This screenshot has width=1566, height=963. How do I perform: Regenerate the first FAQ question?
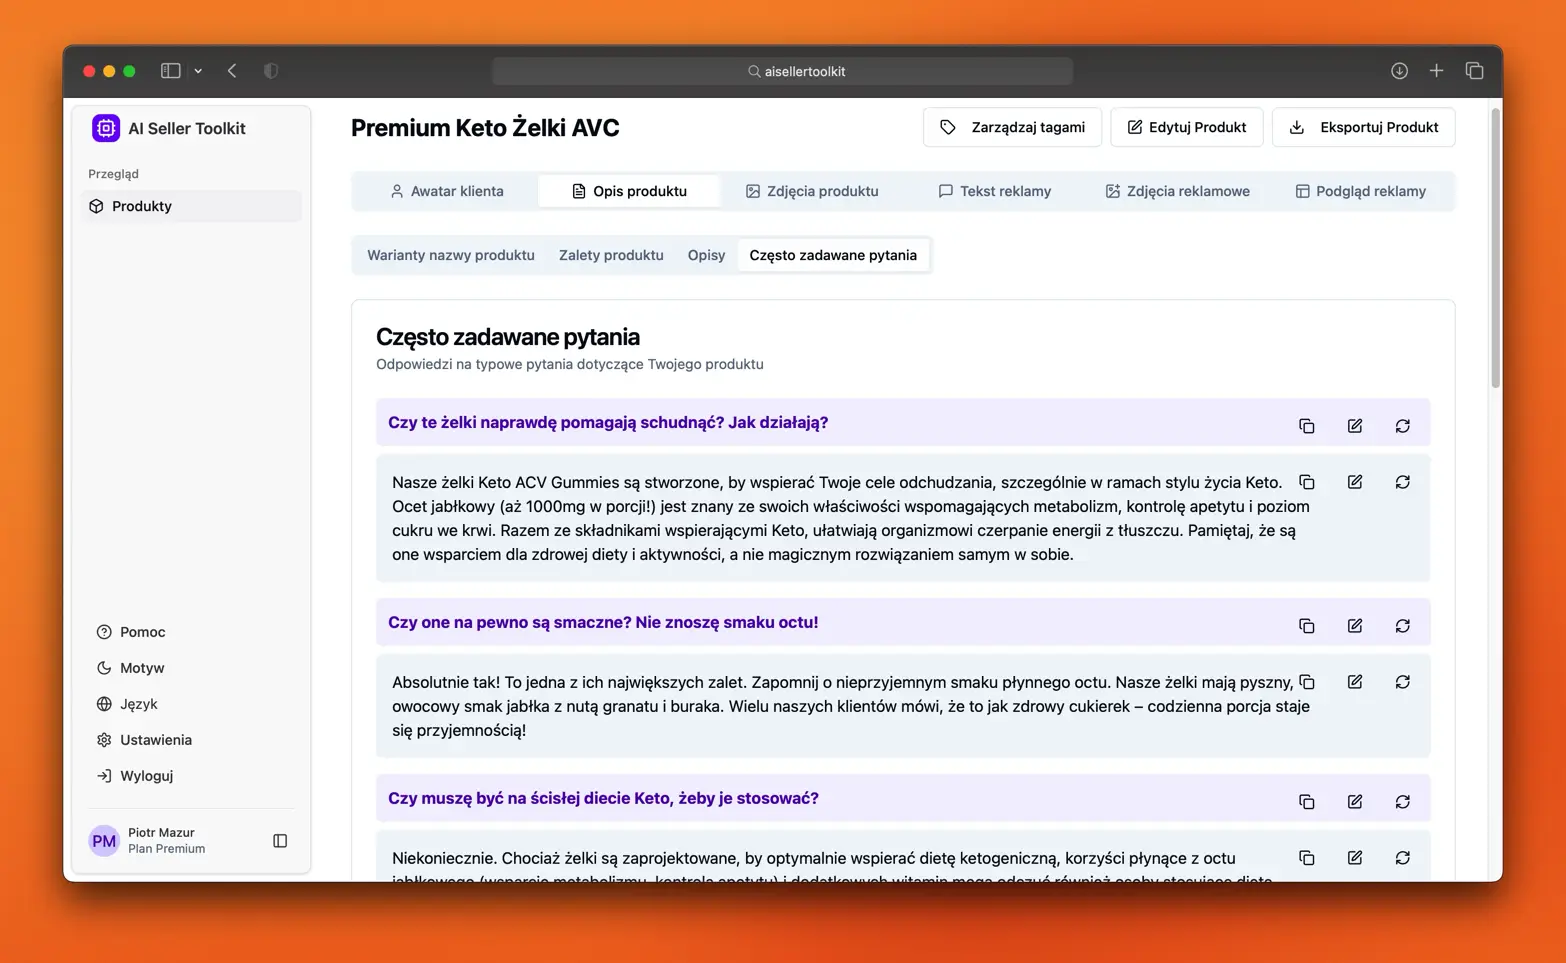point(1402,426)
